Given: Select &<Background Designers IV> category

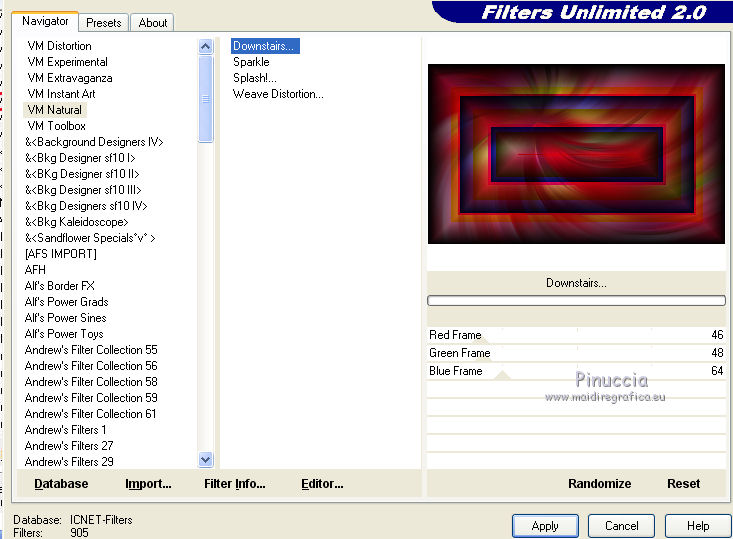Looking at the screenshot, I should pyautogui.click(x=94, y=142).
